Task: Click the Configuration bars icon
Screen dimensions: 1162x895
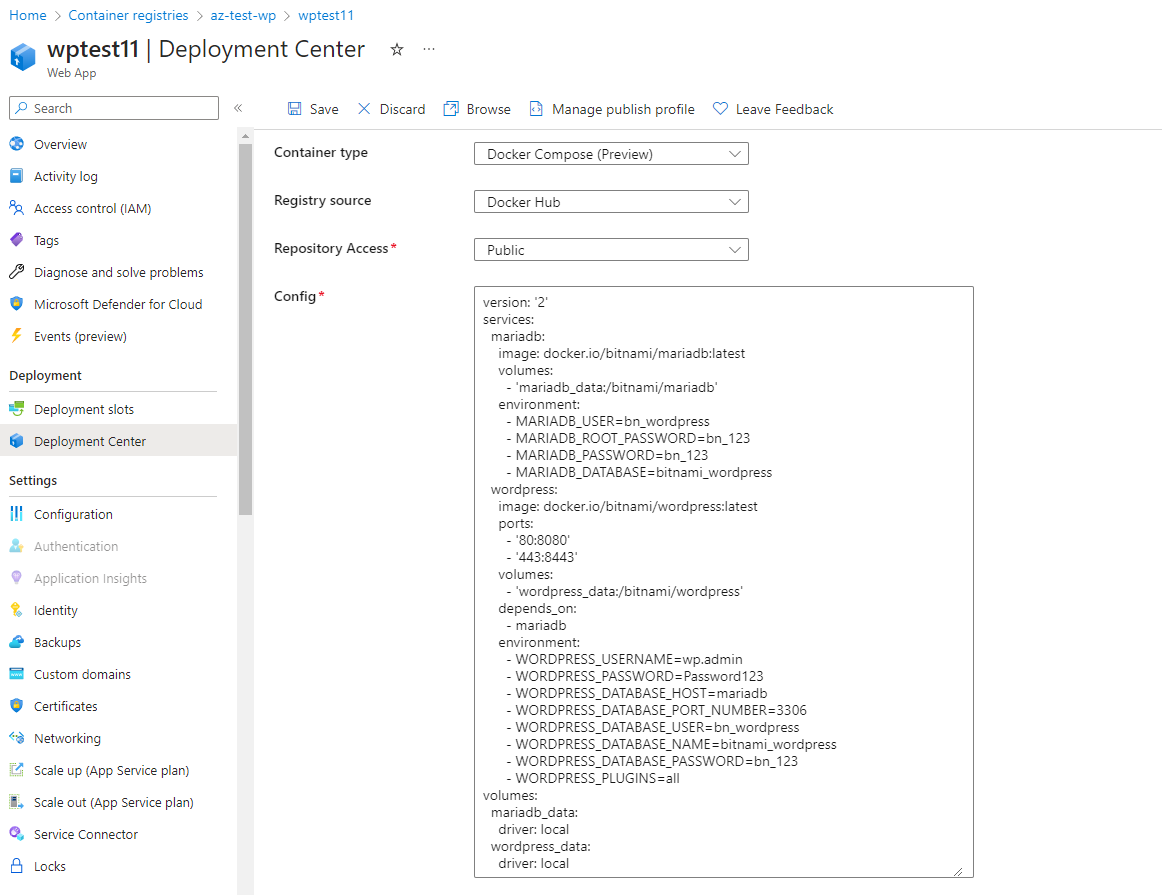Action: (x=16, y=513)
